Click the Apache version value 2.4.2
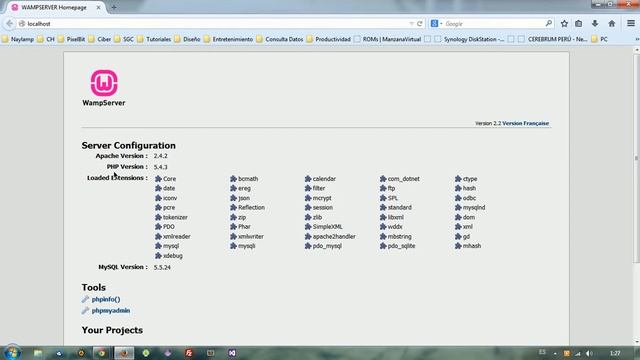The image size is (640, 360). coord(160,156)
